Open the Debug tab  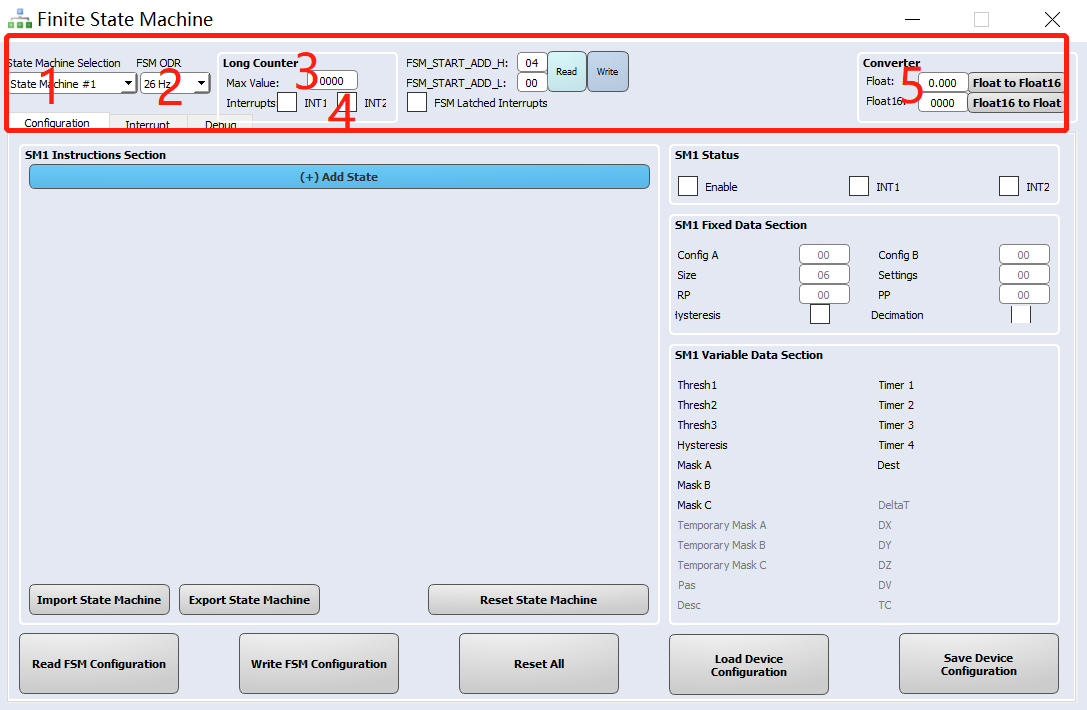coord(221,125)
